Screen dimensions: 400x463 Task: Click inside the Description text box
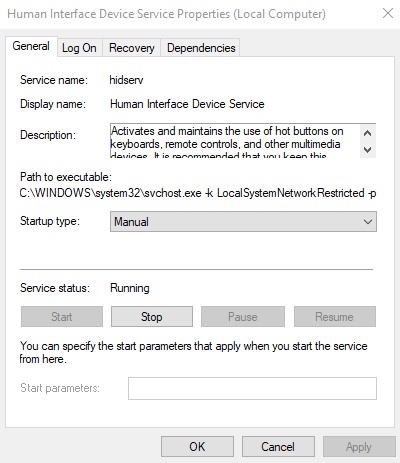pos(235,140)
